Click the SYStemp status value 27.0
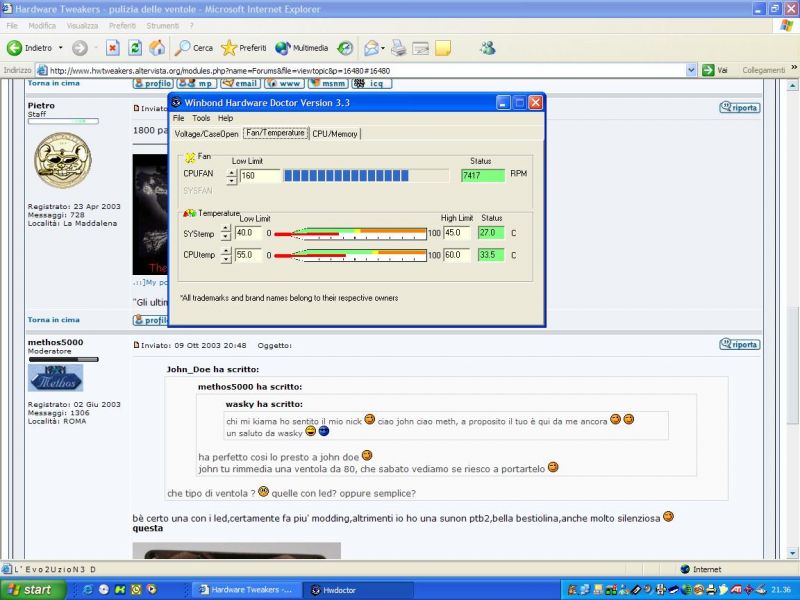This screenshot has height=600, width=800. click(x=491, y=233)
